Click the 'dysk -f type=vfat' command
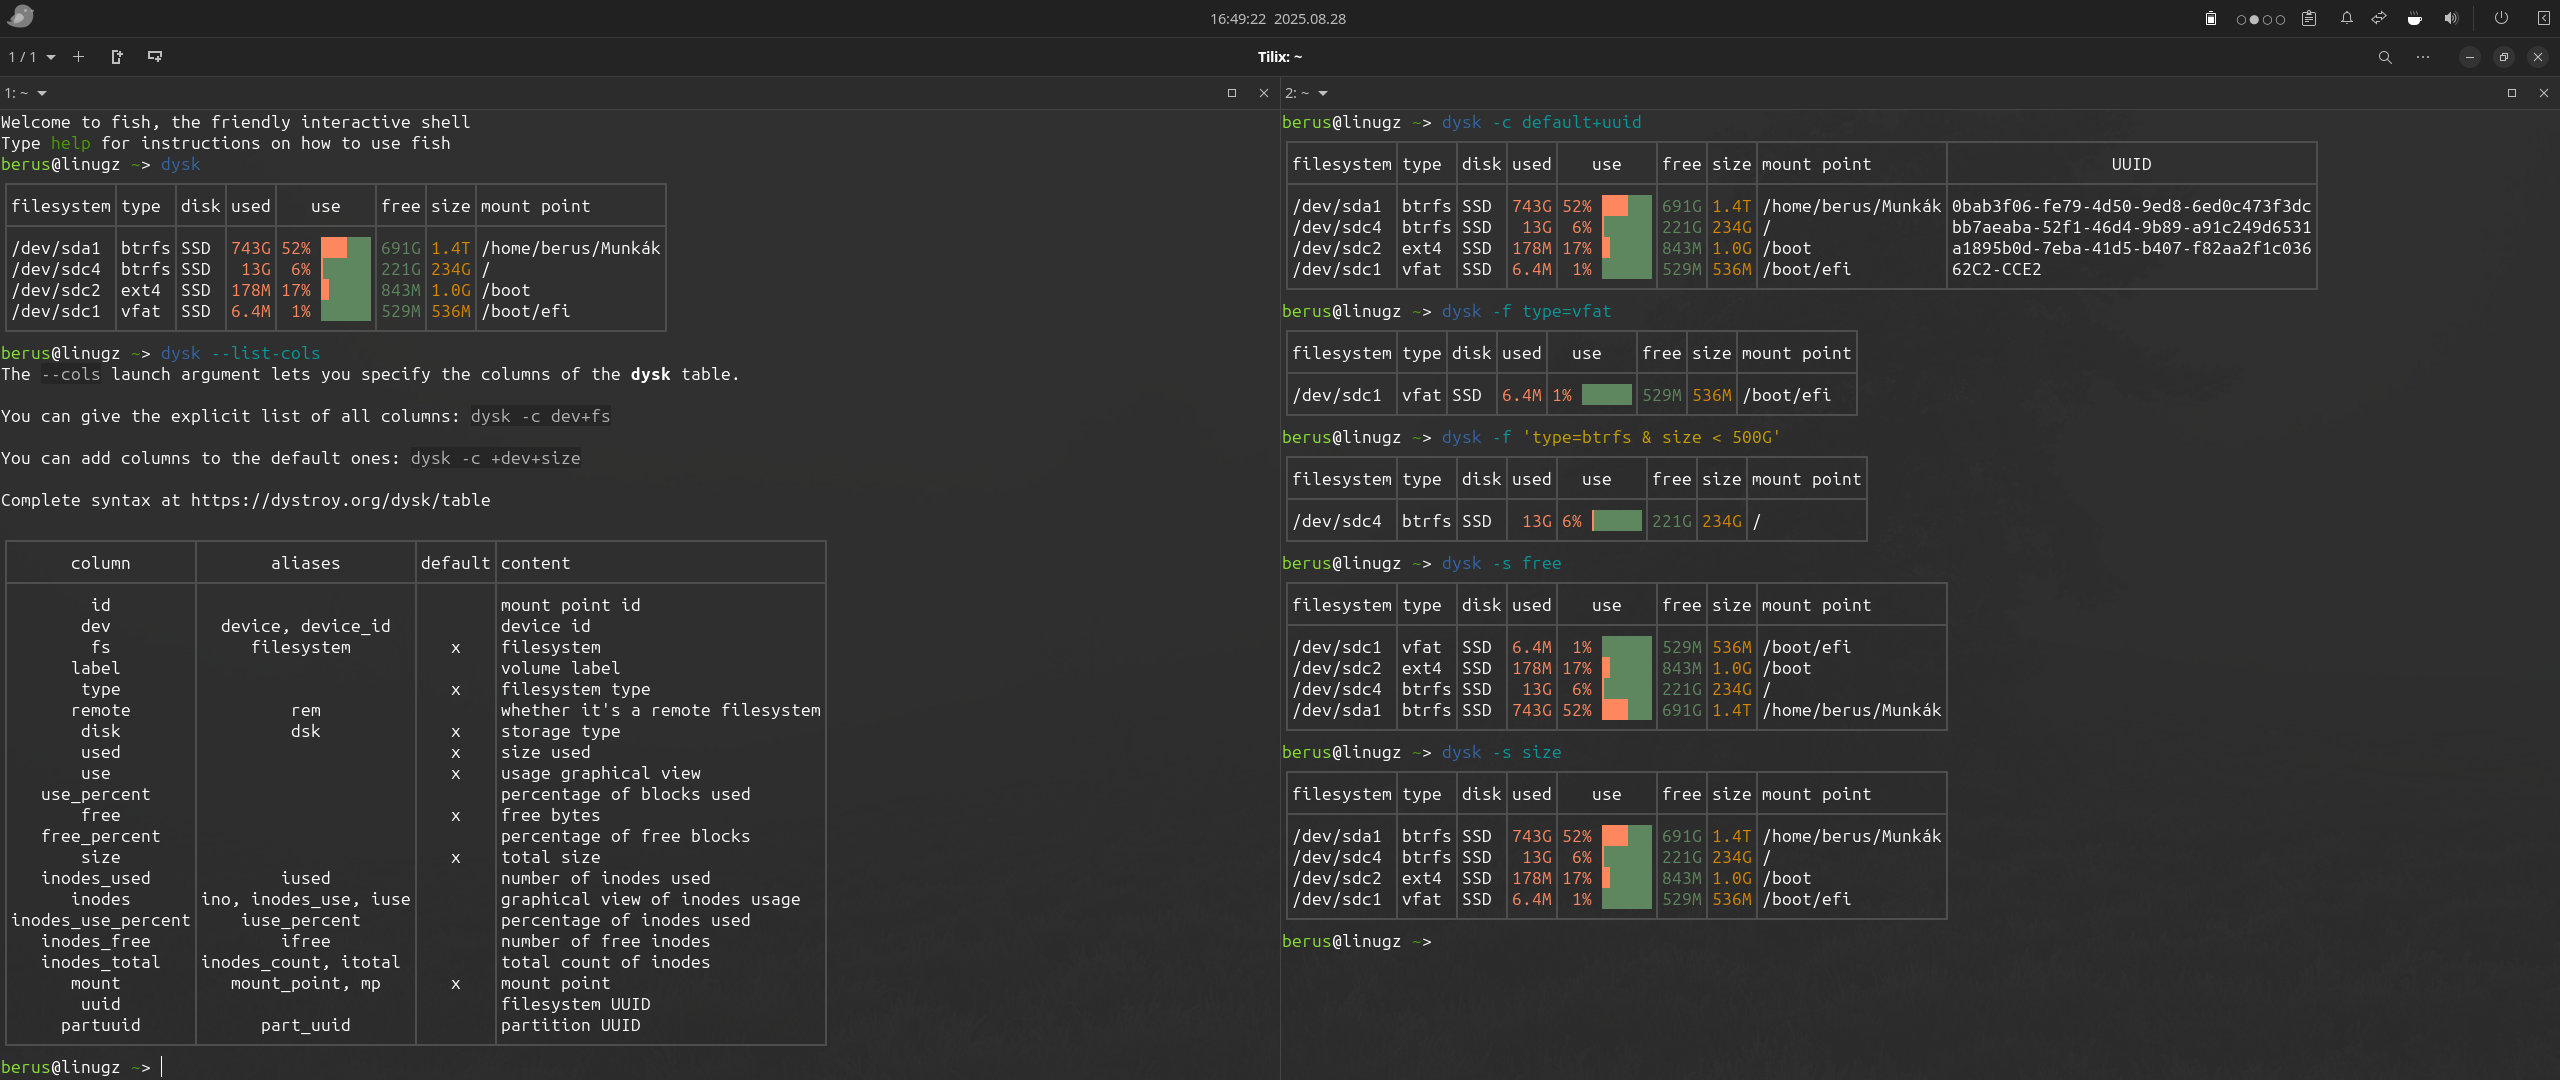This screenshot has width=2560, height=1080. [1527, 311]
